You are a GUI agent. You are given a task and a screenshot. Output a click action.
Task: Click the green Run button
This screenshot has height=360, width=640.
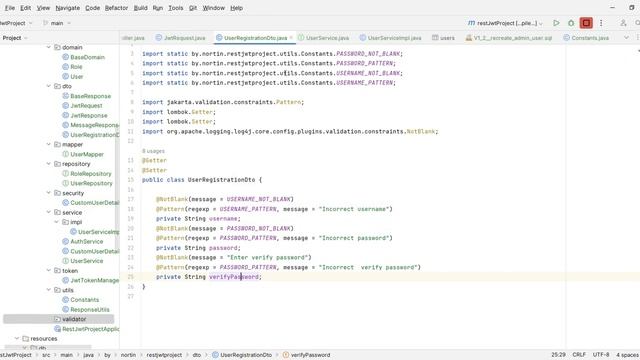coord(556,23)
